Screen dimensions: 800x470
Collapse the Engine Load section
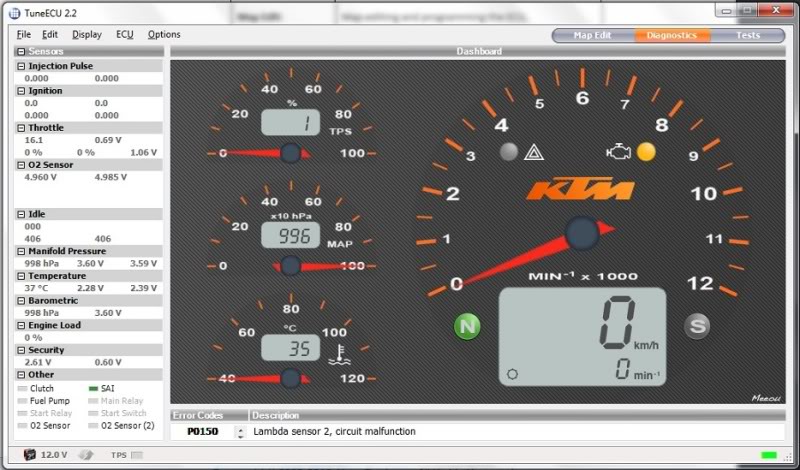[21, 325]
